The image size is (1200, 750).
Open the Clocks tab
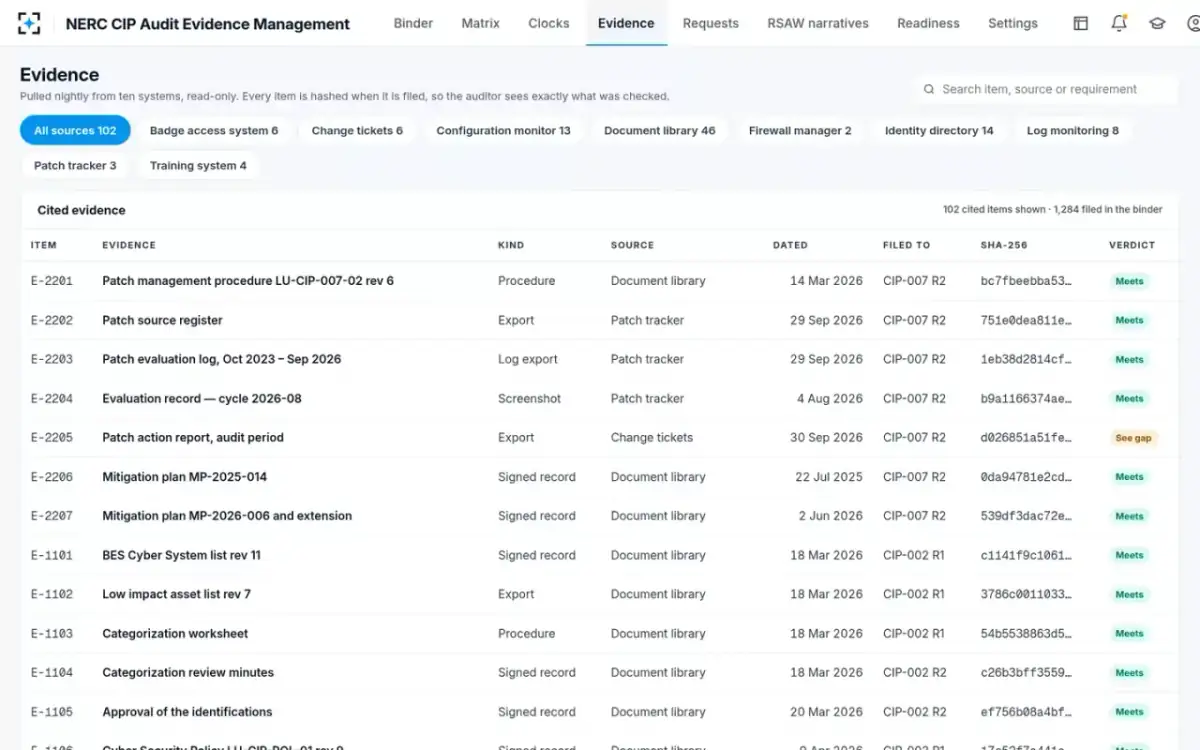[x=549, y=23]
